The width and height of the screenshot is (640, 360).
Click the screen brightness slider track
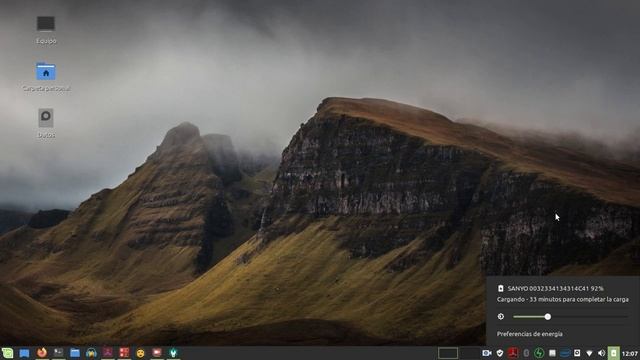[x=571, y=317]
